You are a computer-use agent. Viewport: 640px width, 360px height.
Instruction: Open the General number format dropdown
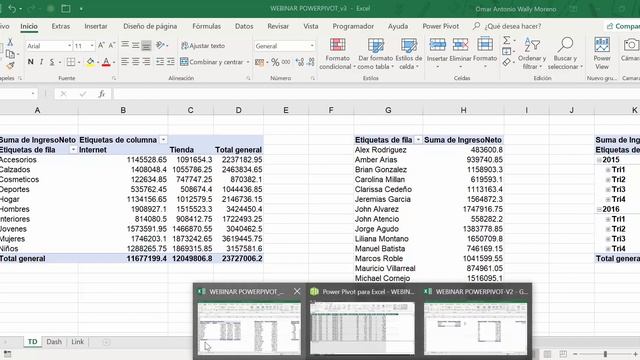pyautogui.click(x=312, y=46)
